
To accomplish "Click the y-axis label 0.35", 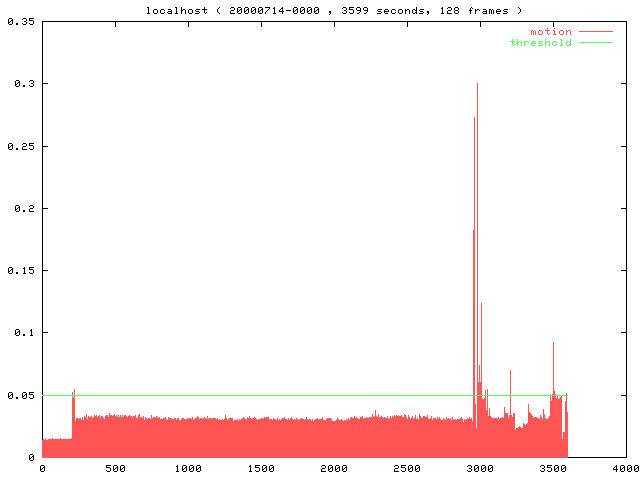I will pyautogui.click(x=20, y=21).
